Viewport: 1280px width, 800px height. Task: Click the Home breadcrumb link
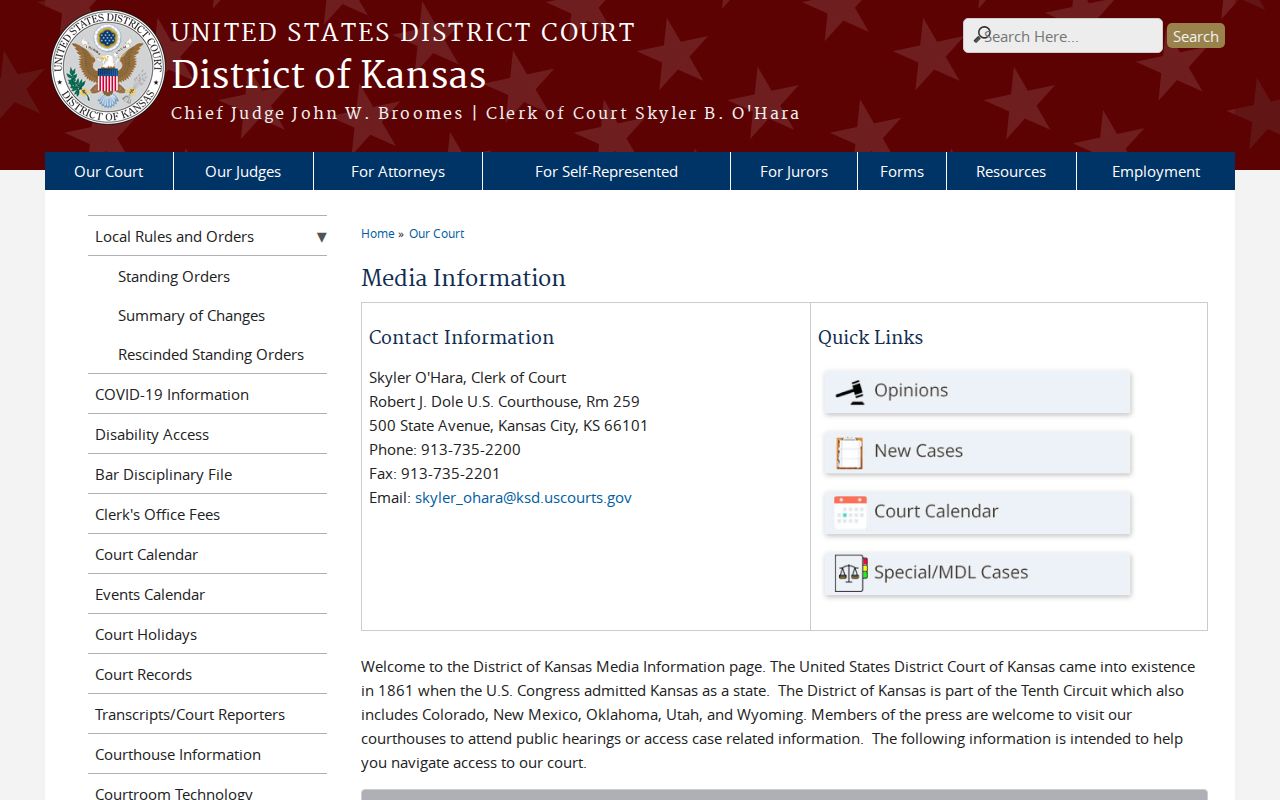point(378,234)
